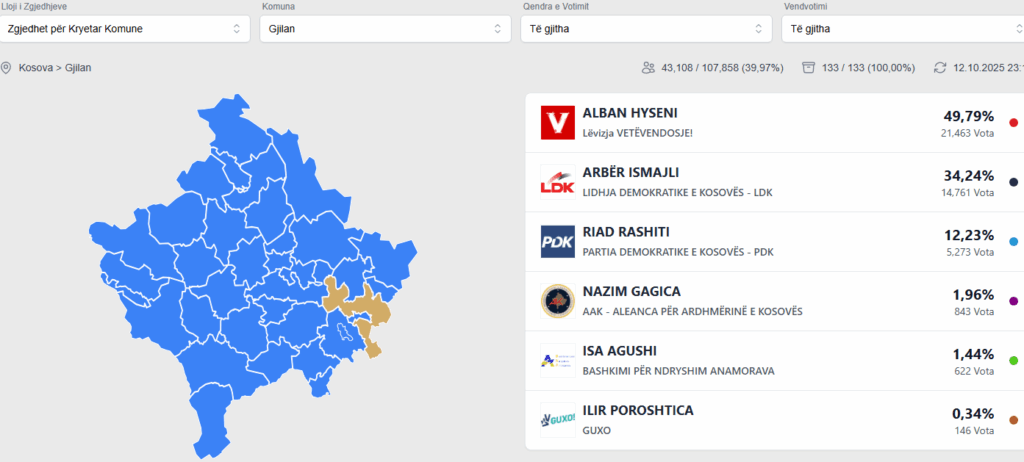Viewport: 1024px width, 462px height.
Task: Click the Isa Agushi party logo
Action: coord(557,361)
